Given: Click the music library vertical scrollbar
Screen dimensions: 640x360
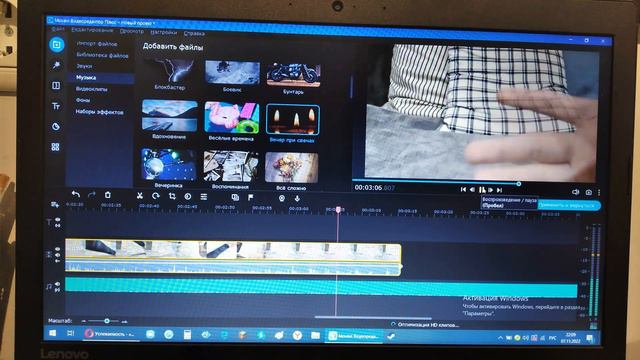Looking at the screenshot, I should pos(351,87).
